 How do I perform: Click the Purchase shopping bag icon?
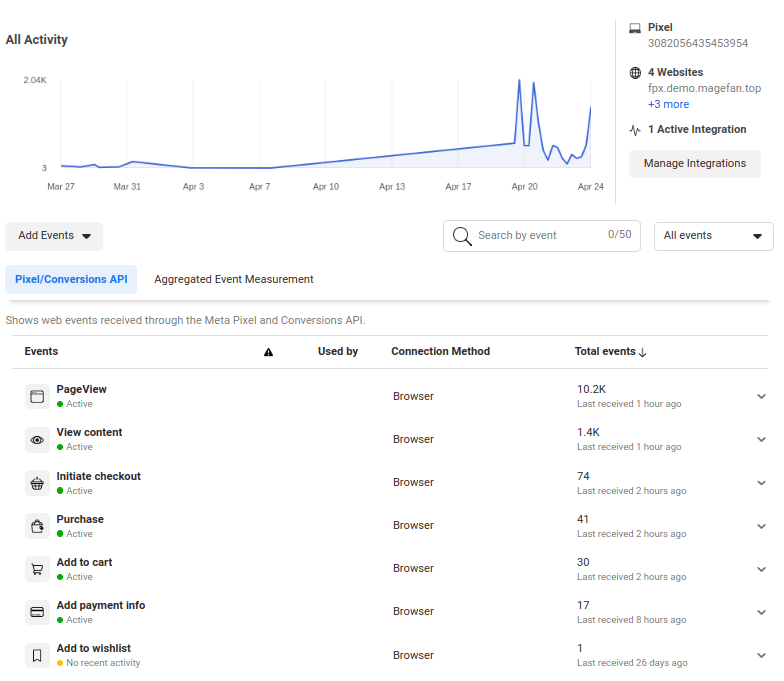click(37, 526)
